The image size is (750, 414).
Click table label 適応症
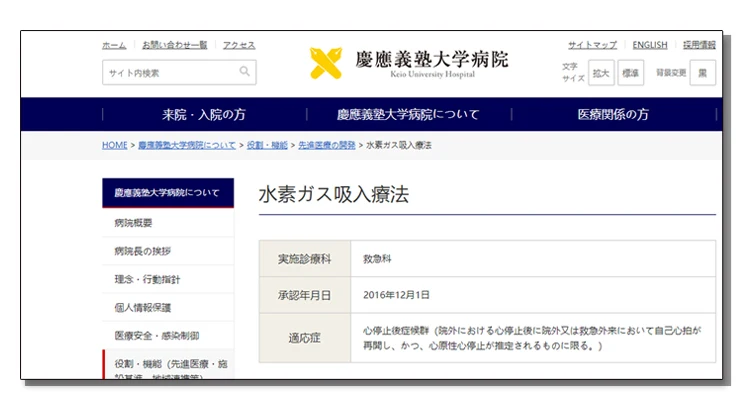point(305,338)
